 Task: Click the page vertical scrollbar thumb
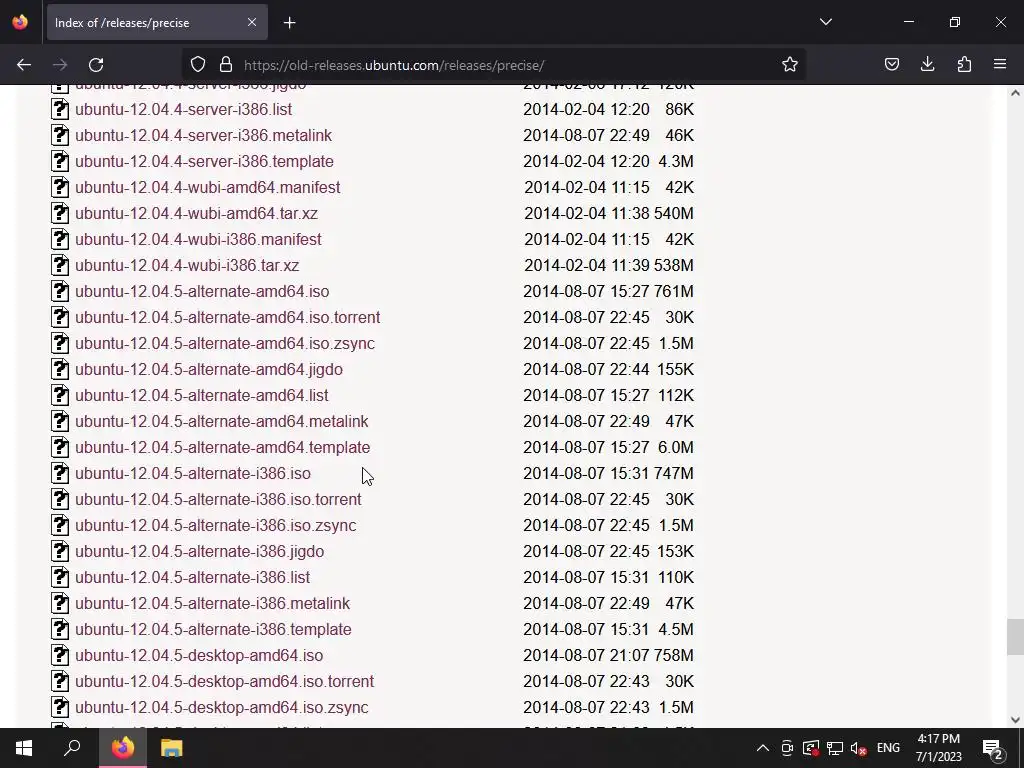pos(1015,637)
